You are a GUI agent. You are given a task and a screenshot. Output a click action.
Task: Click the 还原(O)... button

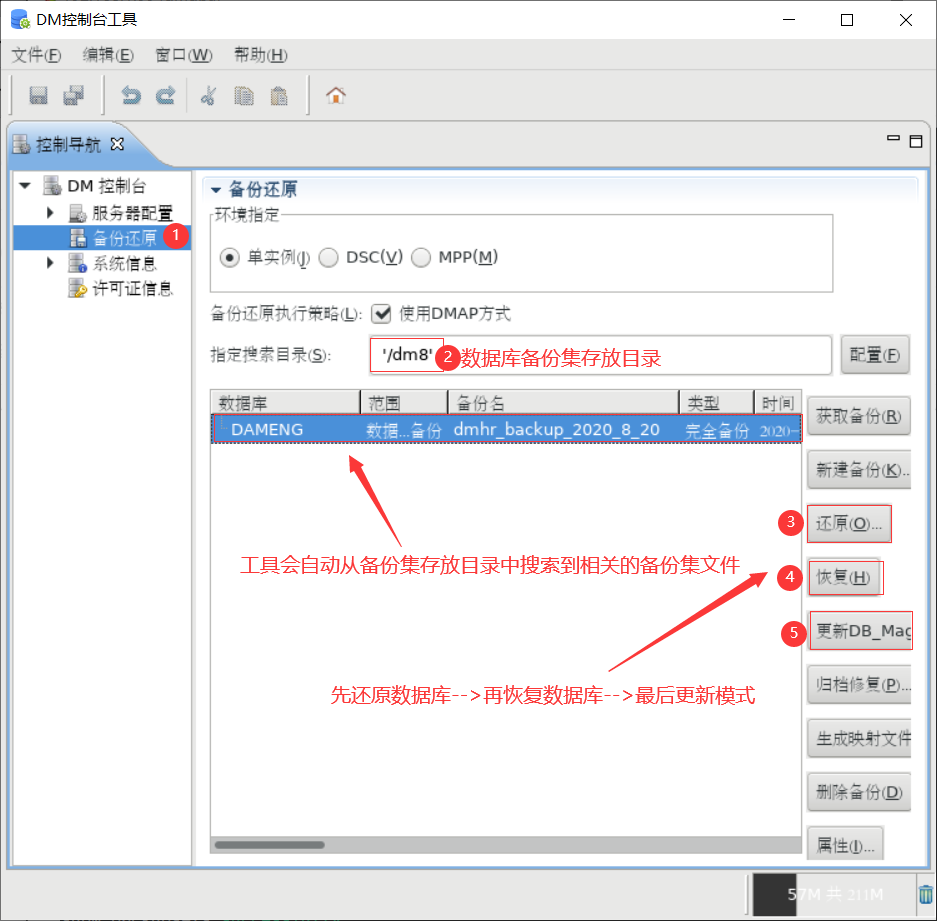(x=849, y=524)
